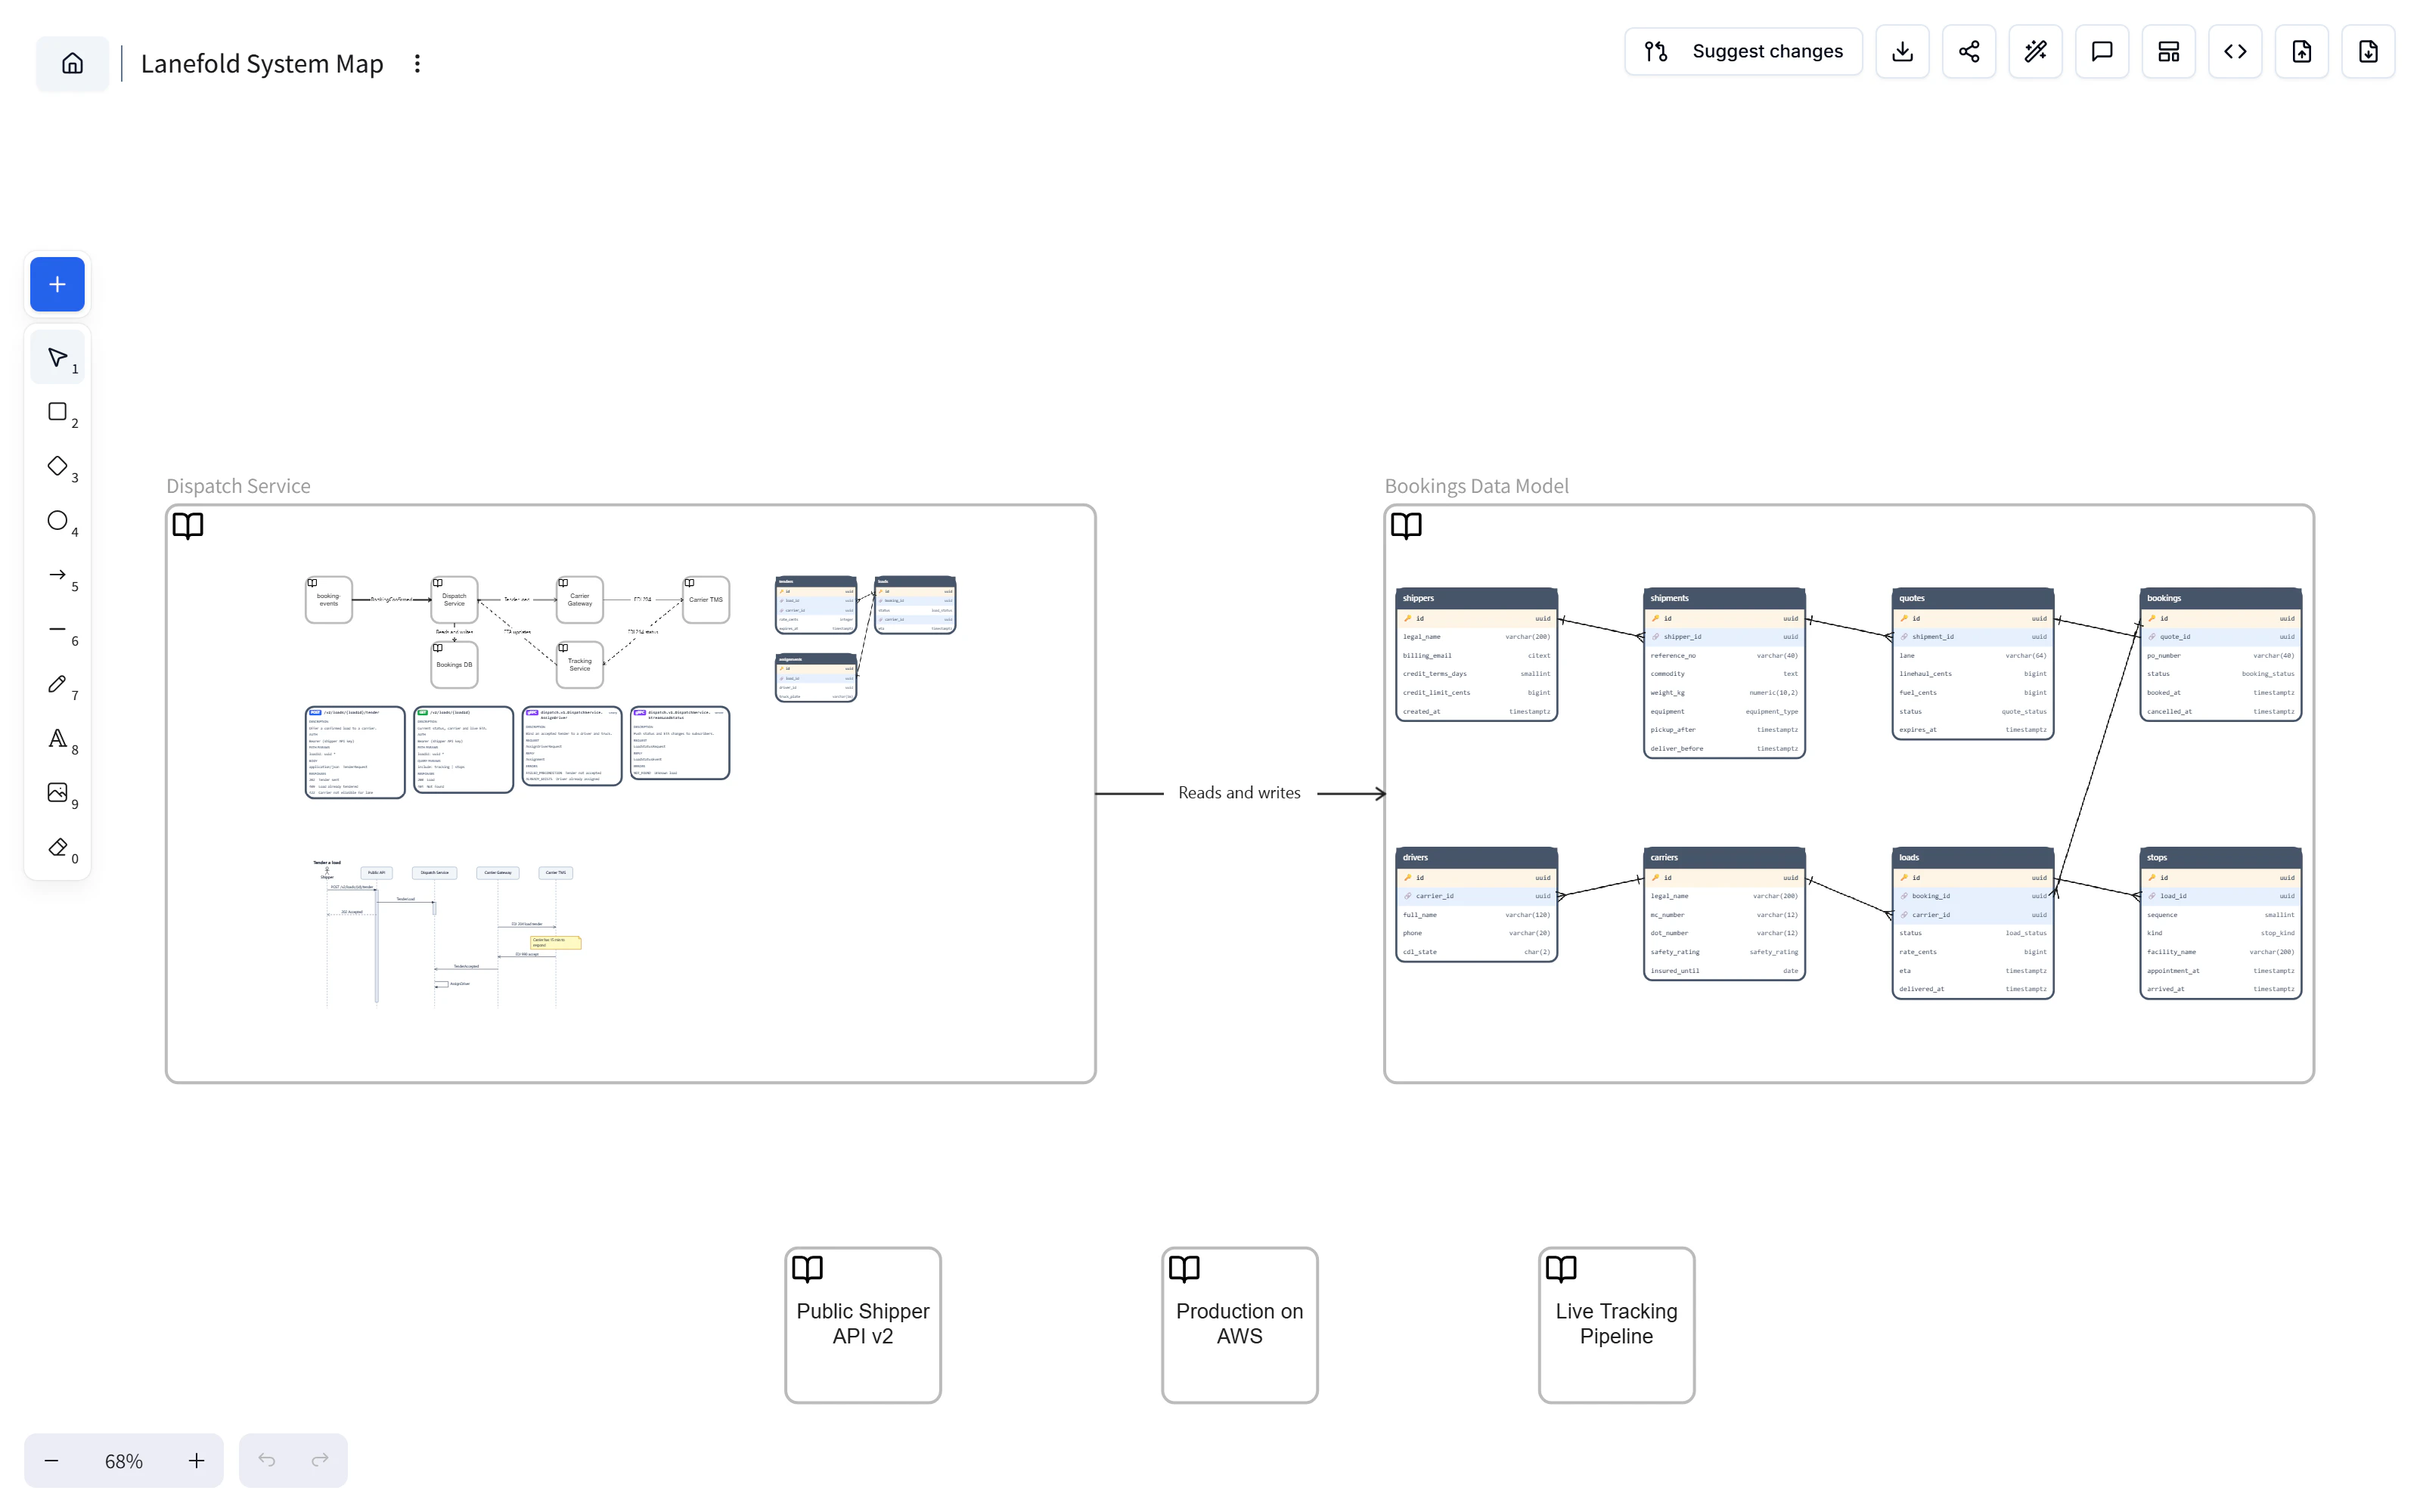The width and height of the screenshot is (2420, 1512).
Task: Click the undo arrow button
Action: pyautogui.click(x=266, y=1460)
